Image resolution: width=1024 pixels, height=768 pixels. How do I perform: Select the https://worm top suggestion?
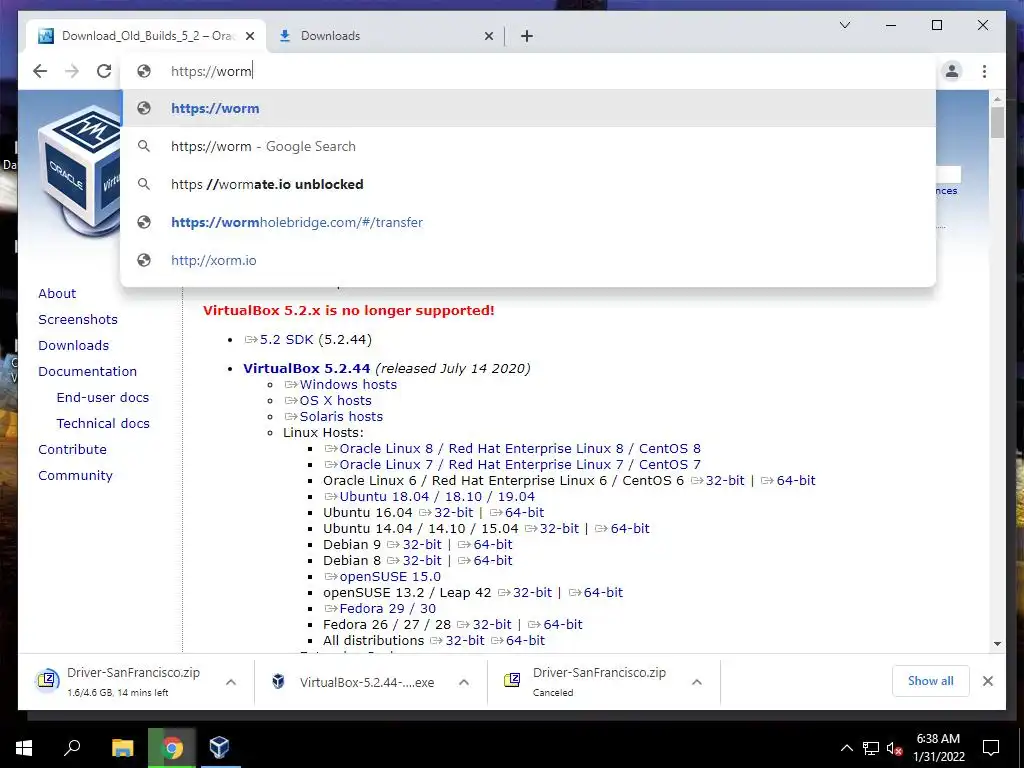click(529, 108)
